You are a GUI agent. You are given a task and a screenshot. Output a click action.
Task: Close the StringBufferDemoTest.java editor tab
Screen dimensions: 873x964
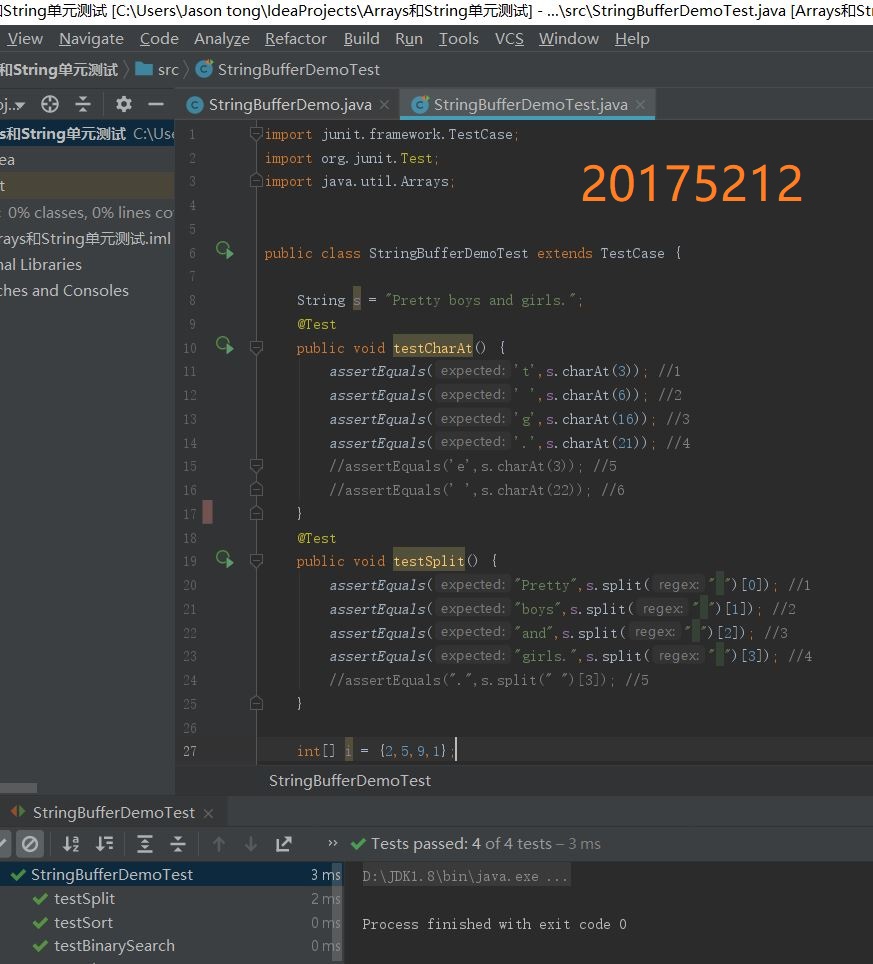pos(641,105)
